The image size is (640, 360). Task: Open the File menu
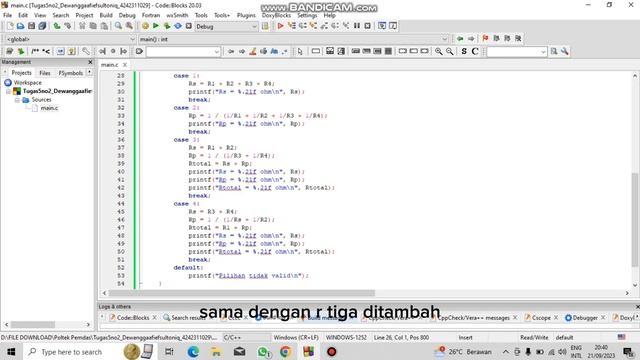click(7, 15)
